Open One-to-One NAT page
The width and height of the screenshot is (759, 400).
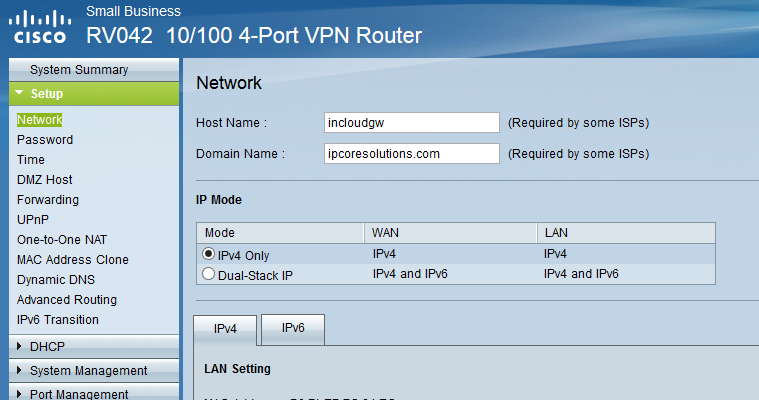[62, 240]
